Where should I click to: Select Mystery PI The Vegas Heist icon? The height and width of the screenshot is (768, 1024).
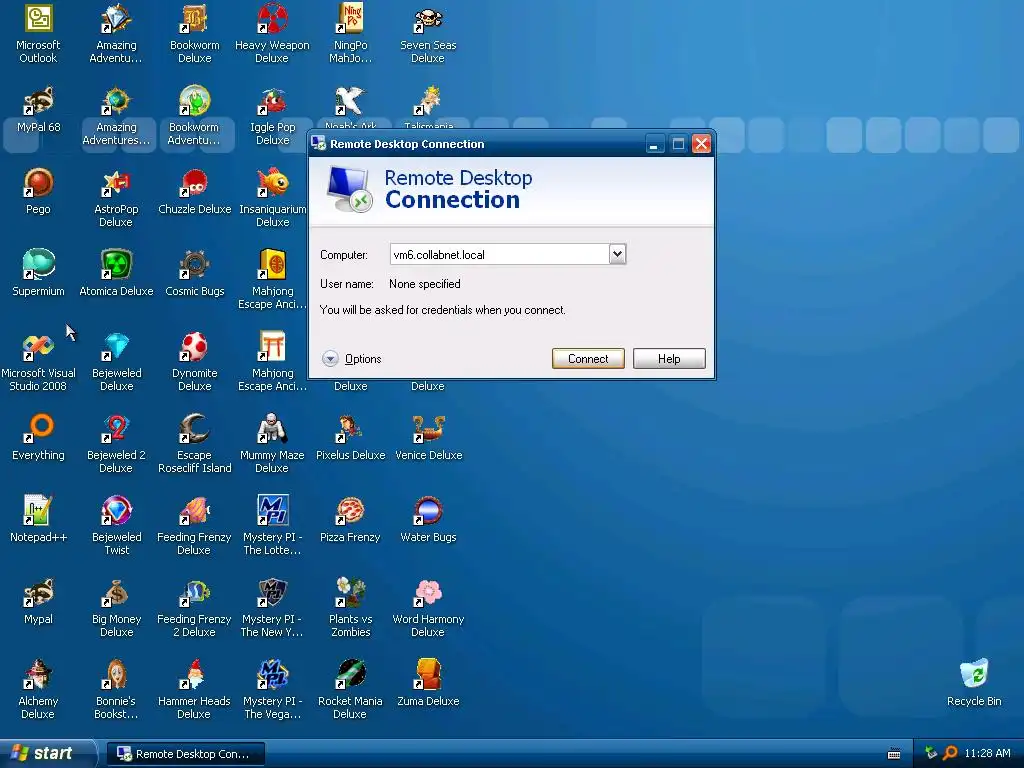272,690
